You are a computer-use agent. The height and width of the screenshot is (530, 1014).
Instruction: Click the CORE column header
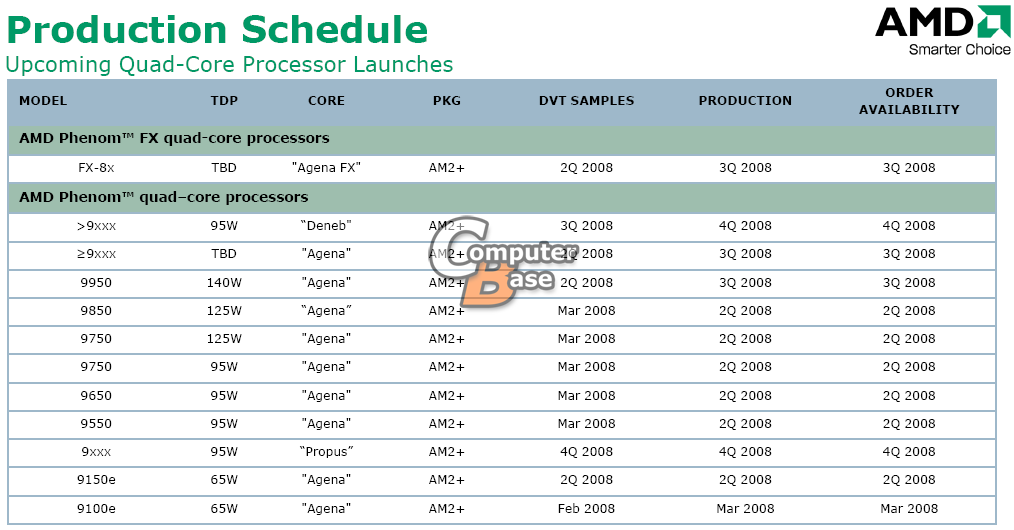tap(326, 101)
